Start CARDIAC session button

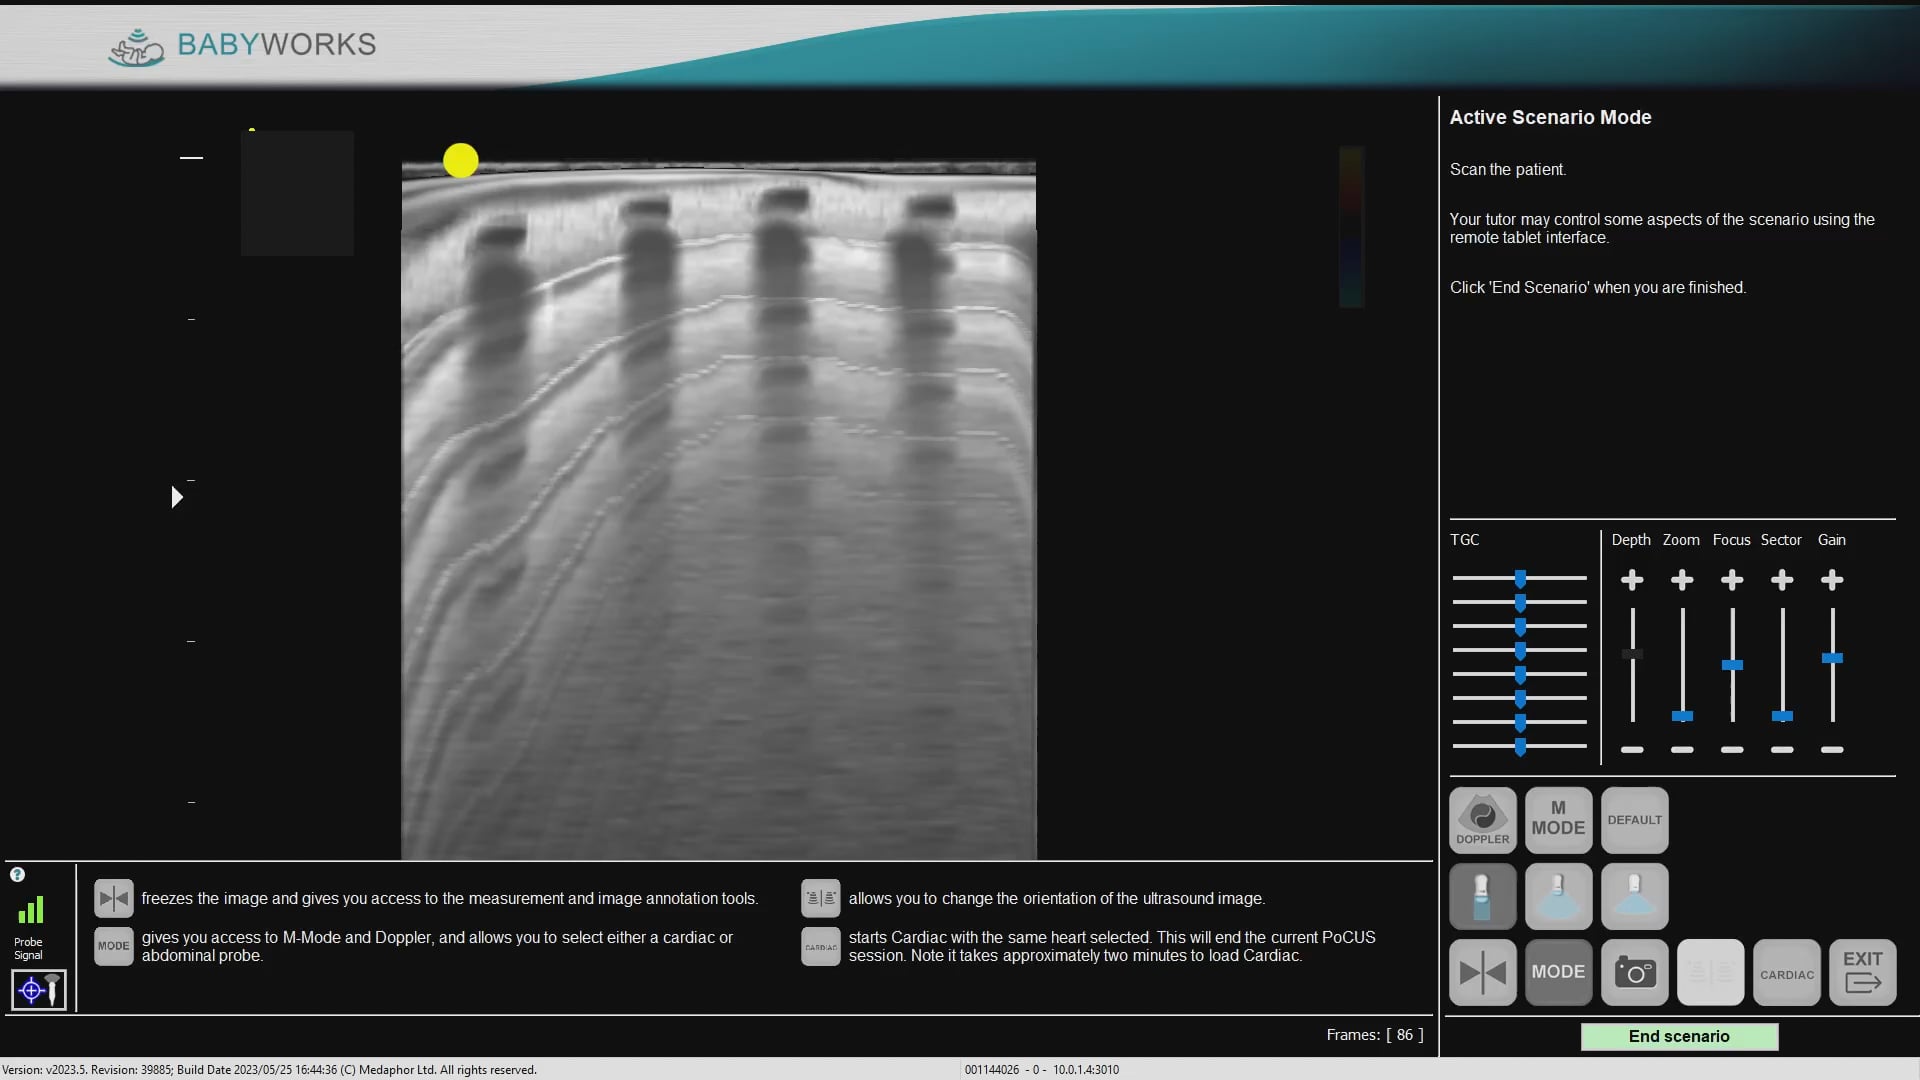pos(1786,972)
